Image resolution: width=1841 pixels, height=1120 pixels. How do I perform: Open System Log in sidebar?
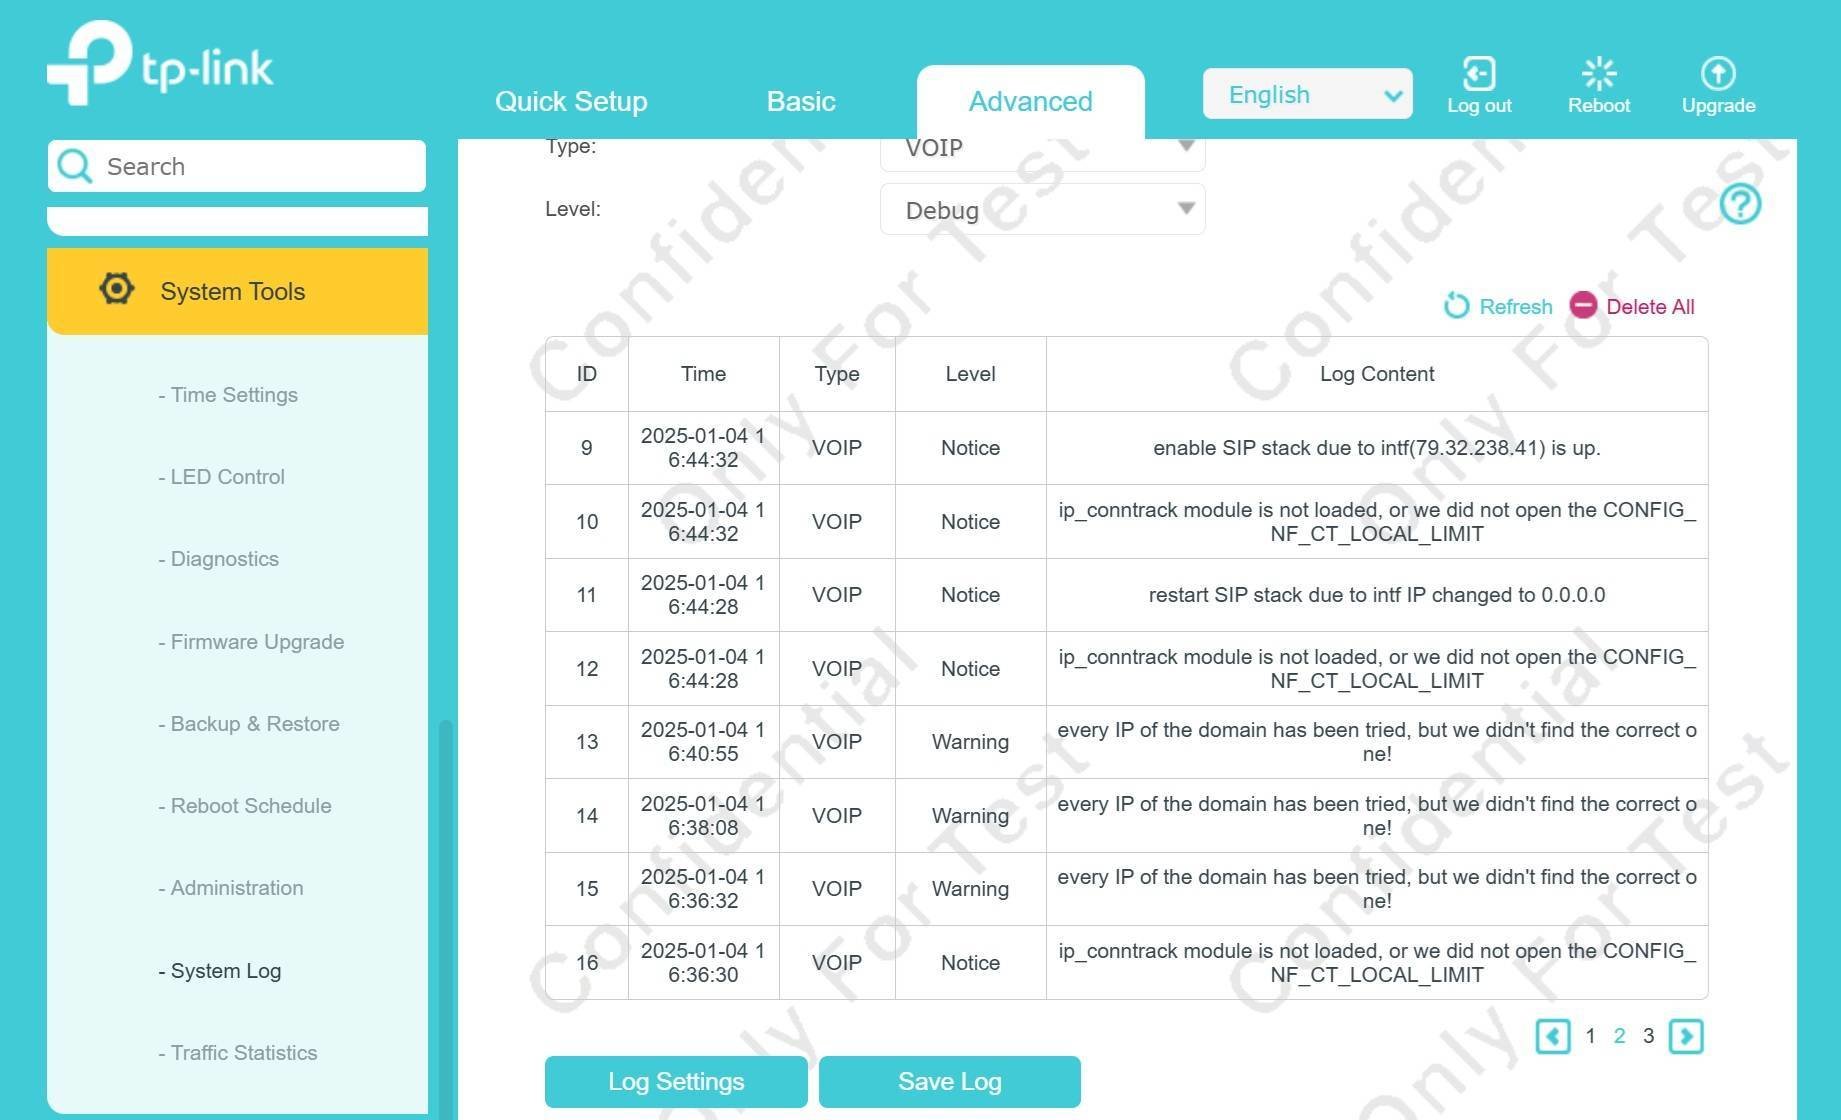(219, 971)
